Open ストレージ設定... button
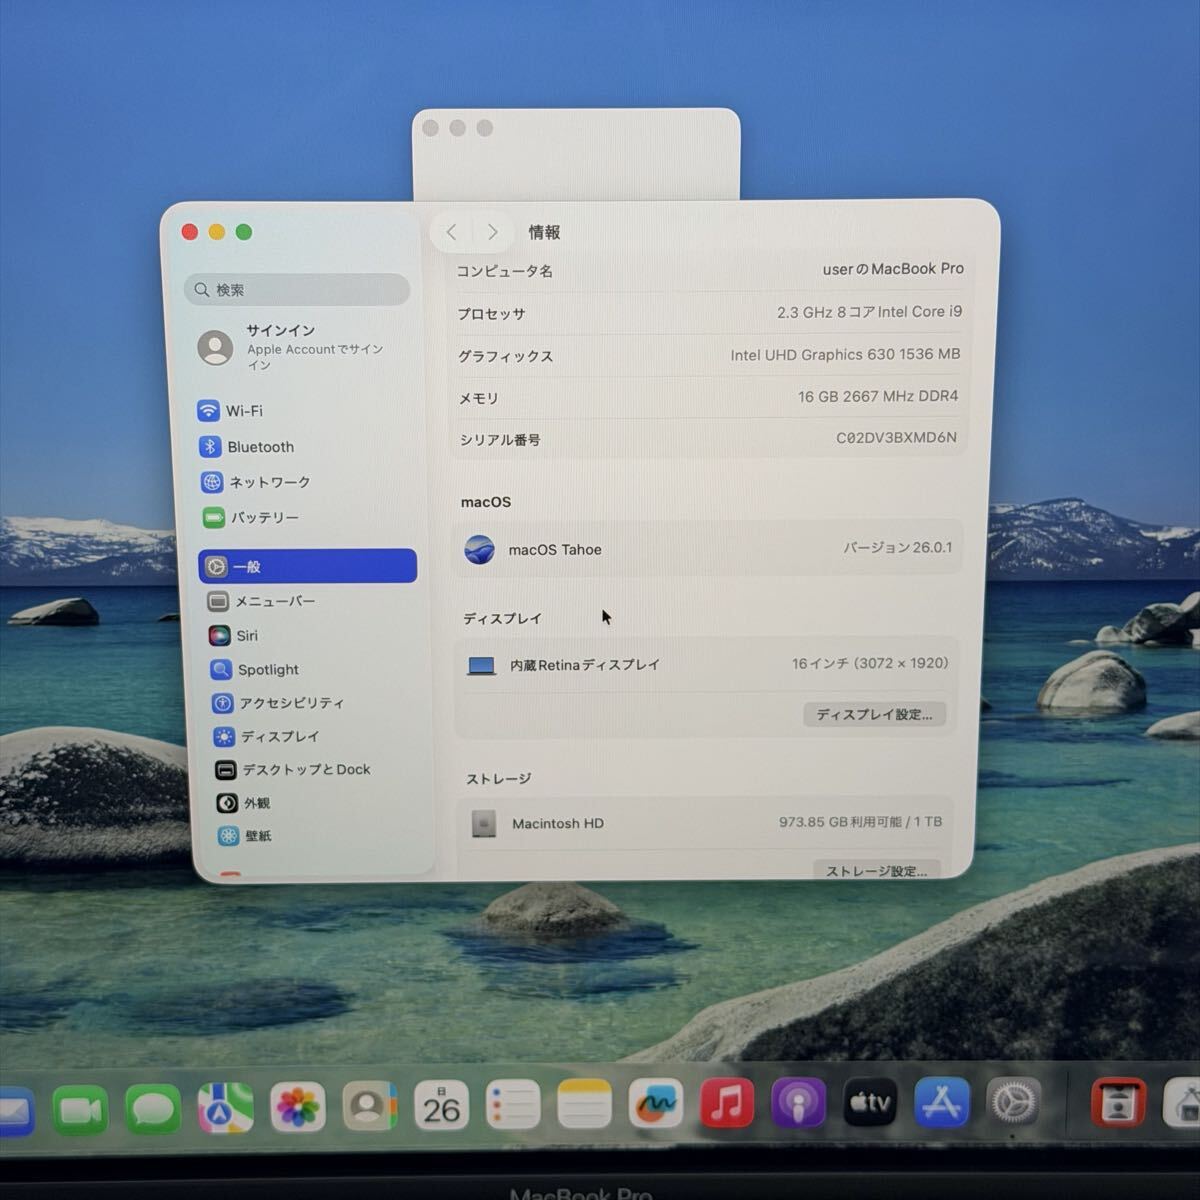The width and height of the screenshot is (1200, 1200). point(877,870)
